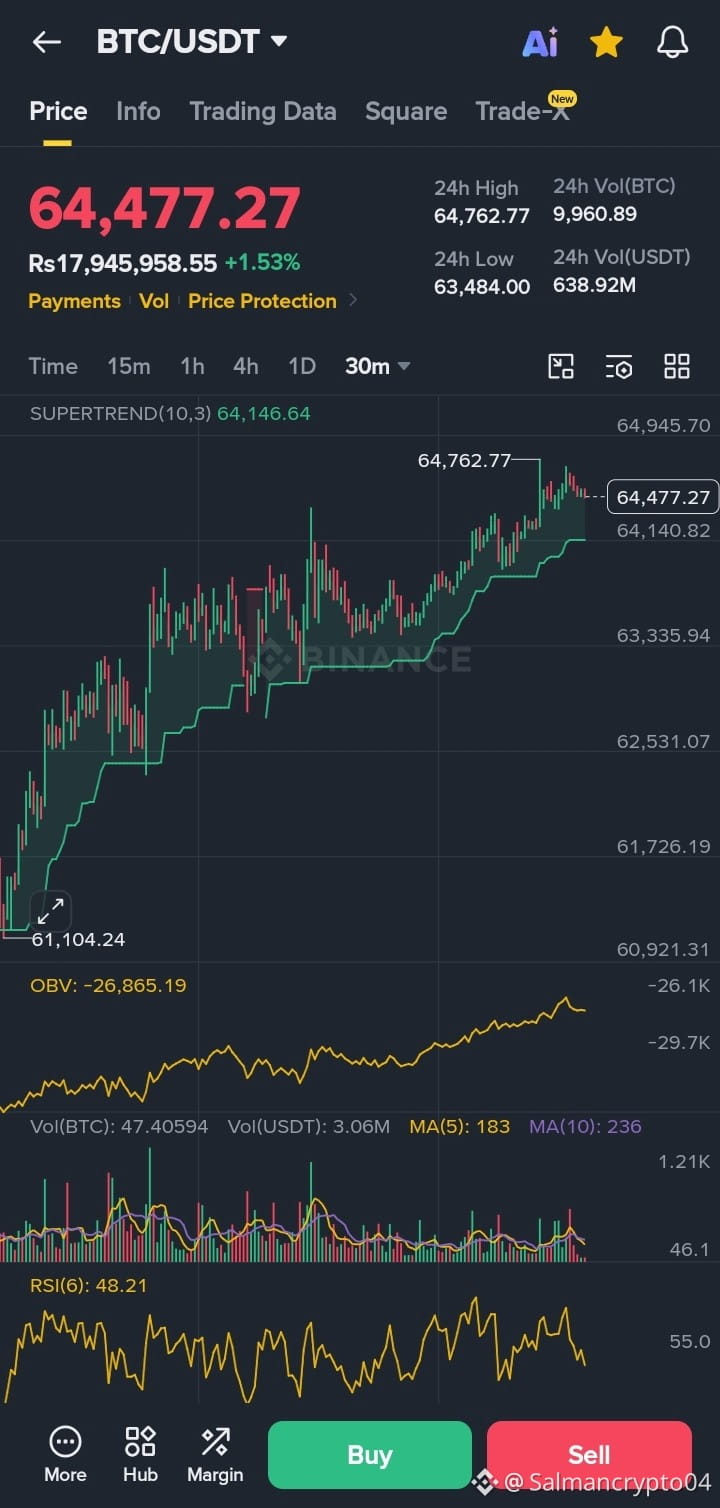The image size is (720, 1508).
Task: Expand the BTC/USDT pair selector
Action: point(192,42)
